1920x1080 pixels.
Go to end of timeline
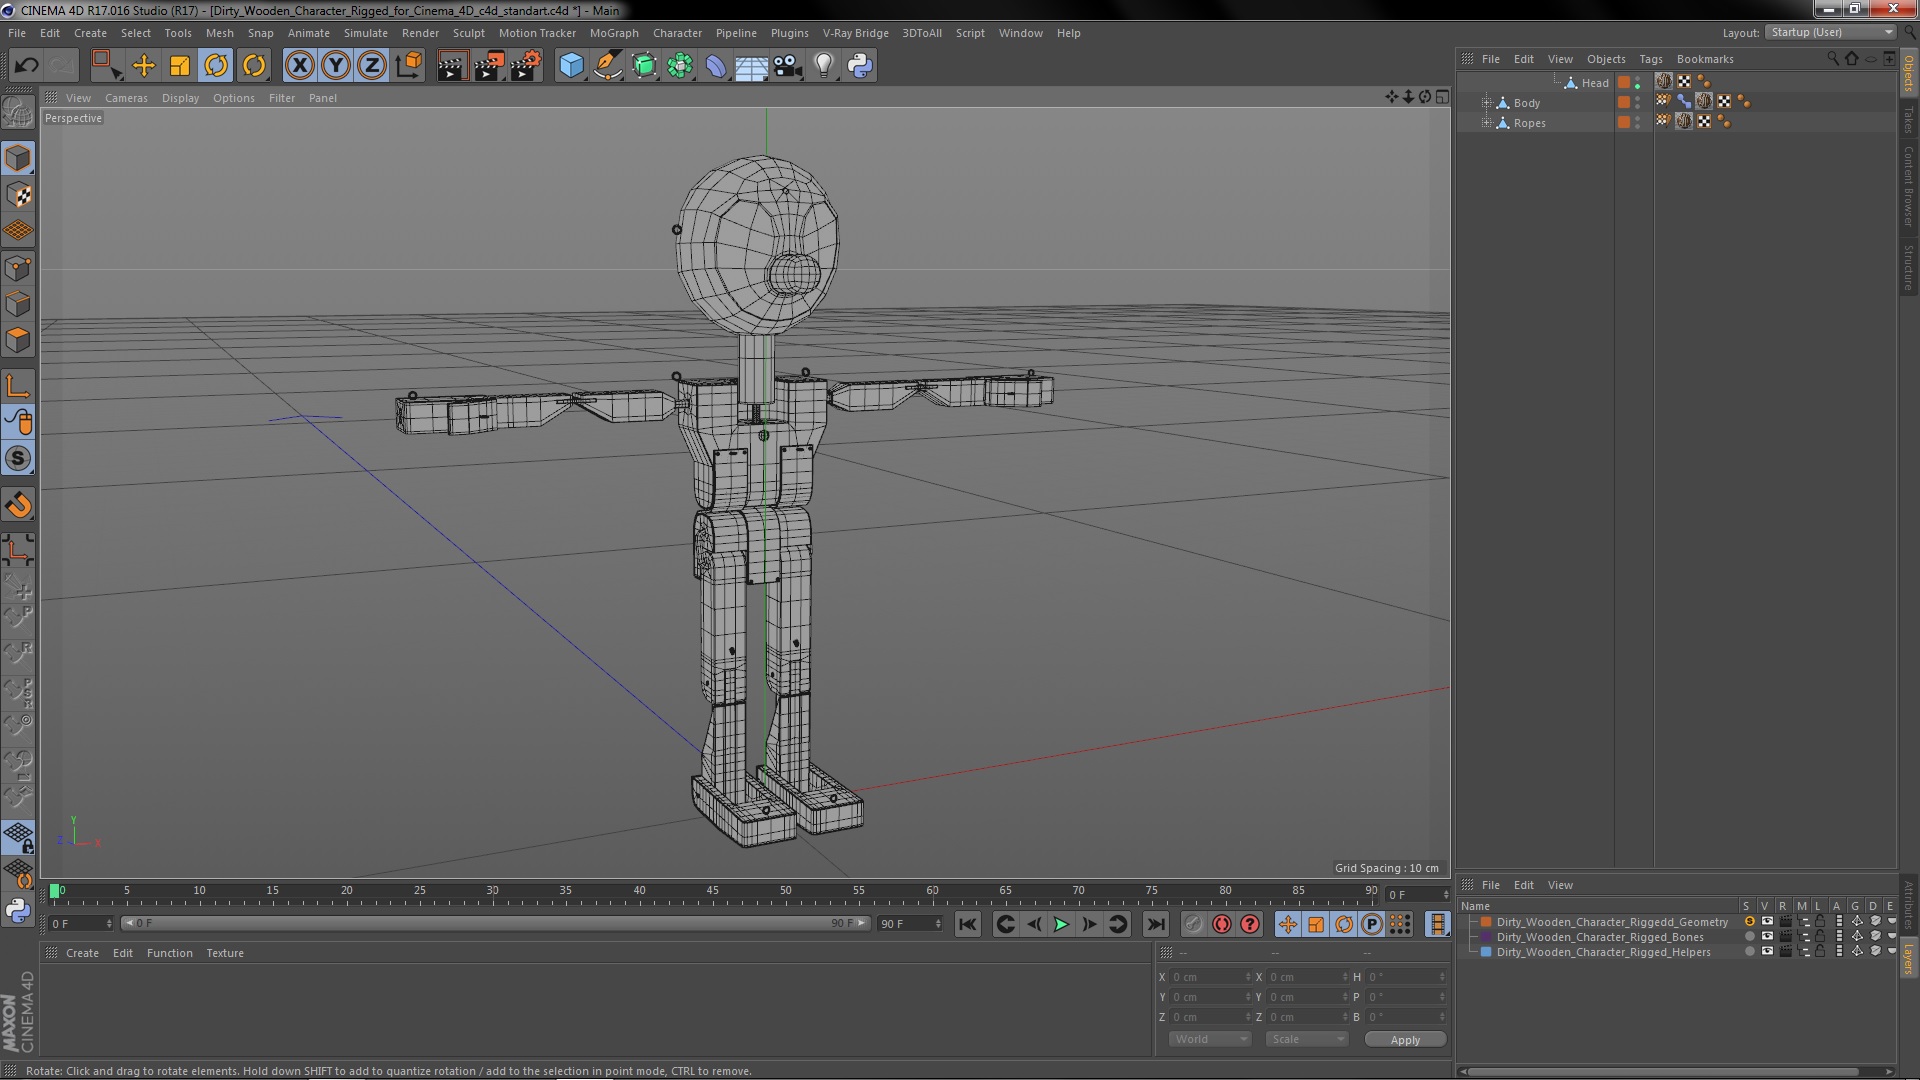point(1156,925)
